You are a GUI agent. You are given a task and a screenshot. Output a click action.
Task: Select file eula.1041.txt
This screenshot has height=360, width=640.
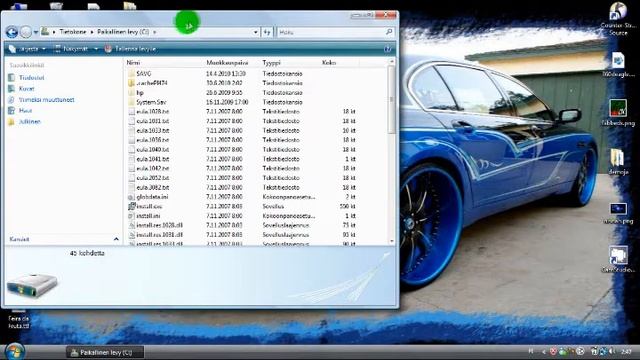coord(153,159)
